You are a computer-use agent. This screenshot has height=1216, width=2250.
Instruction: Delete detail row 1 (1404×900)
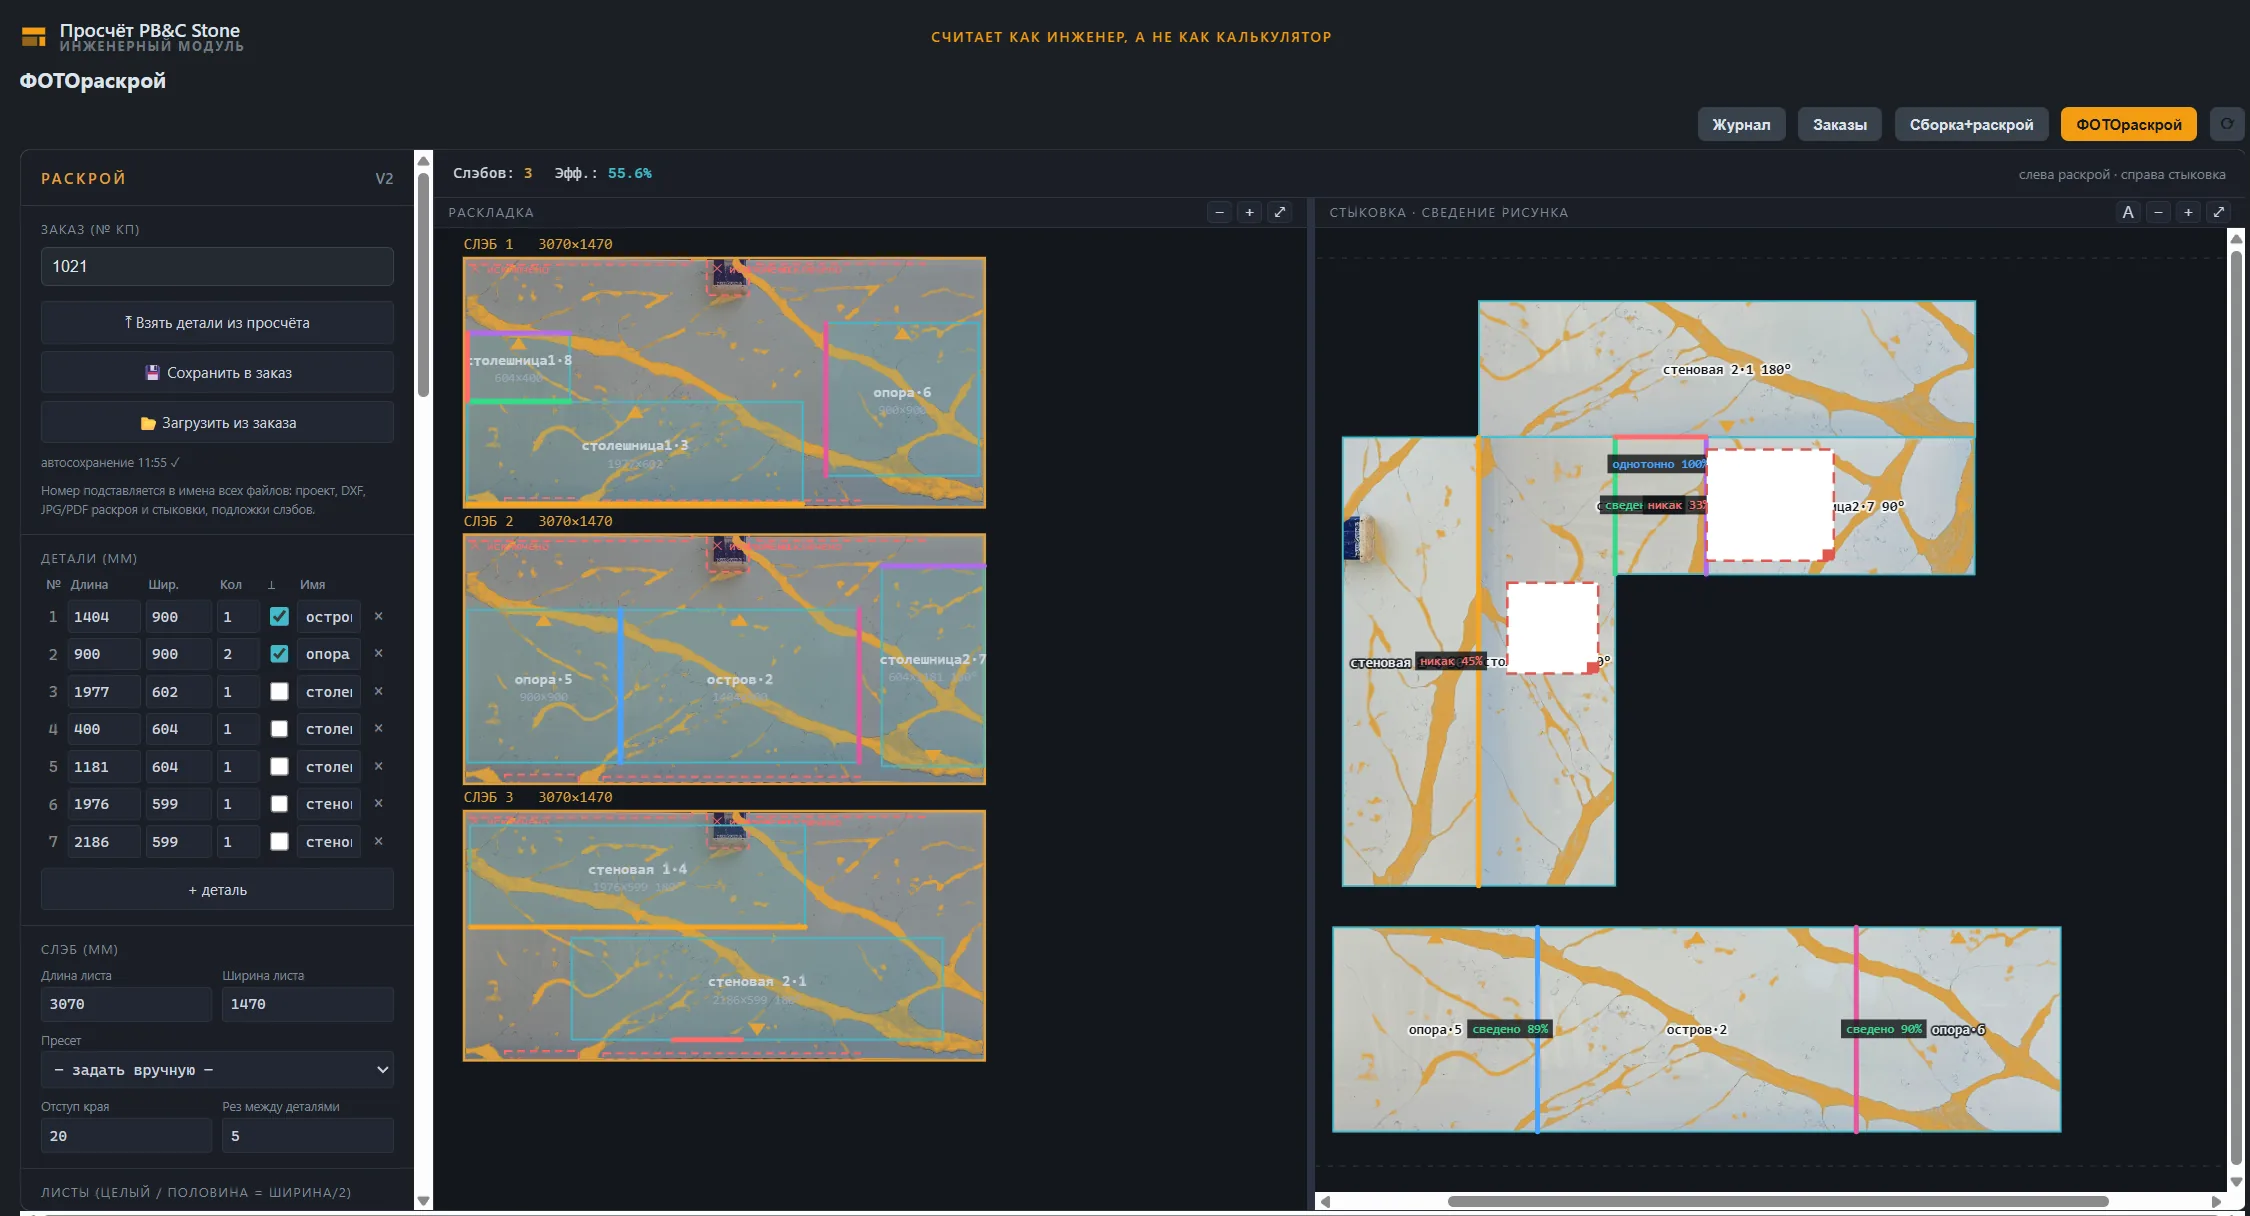[378, 616]
